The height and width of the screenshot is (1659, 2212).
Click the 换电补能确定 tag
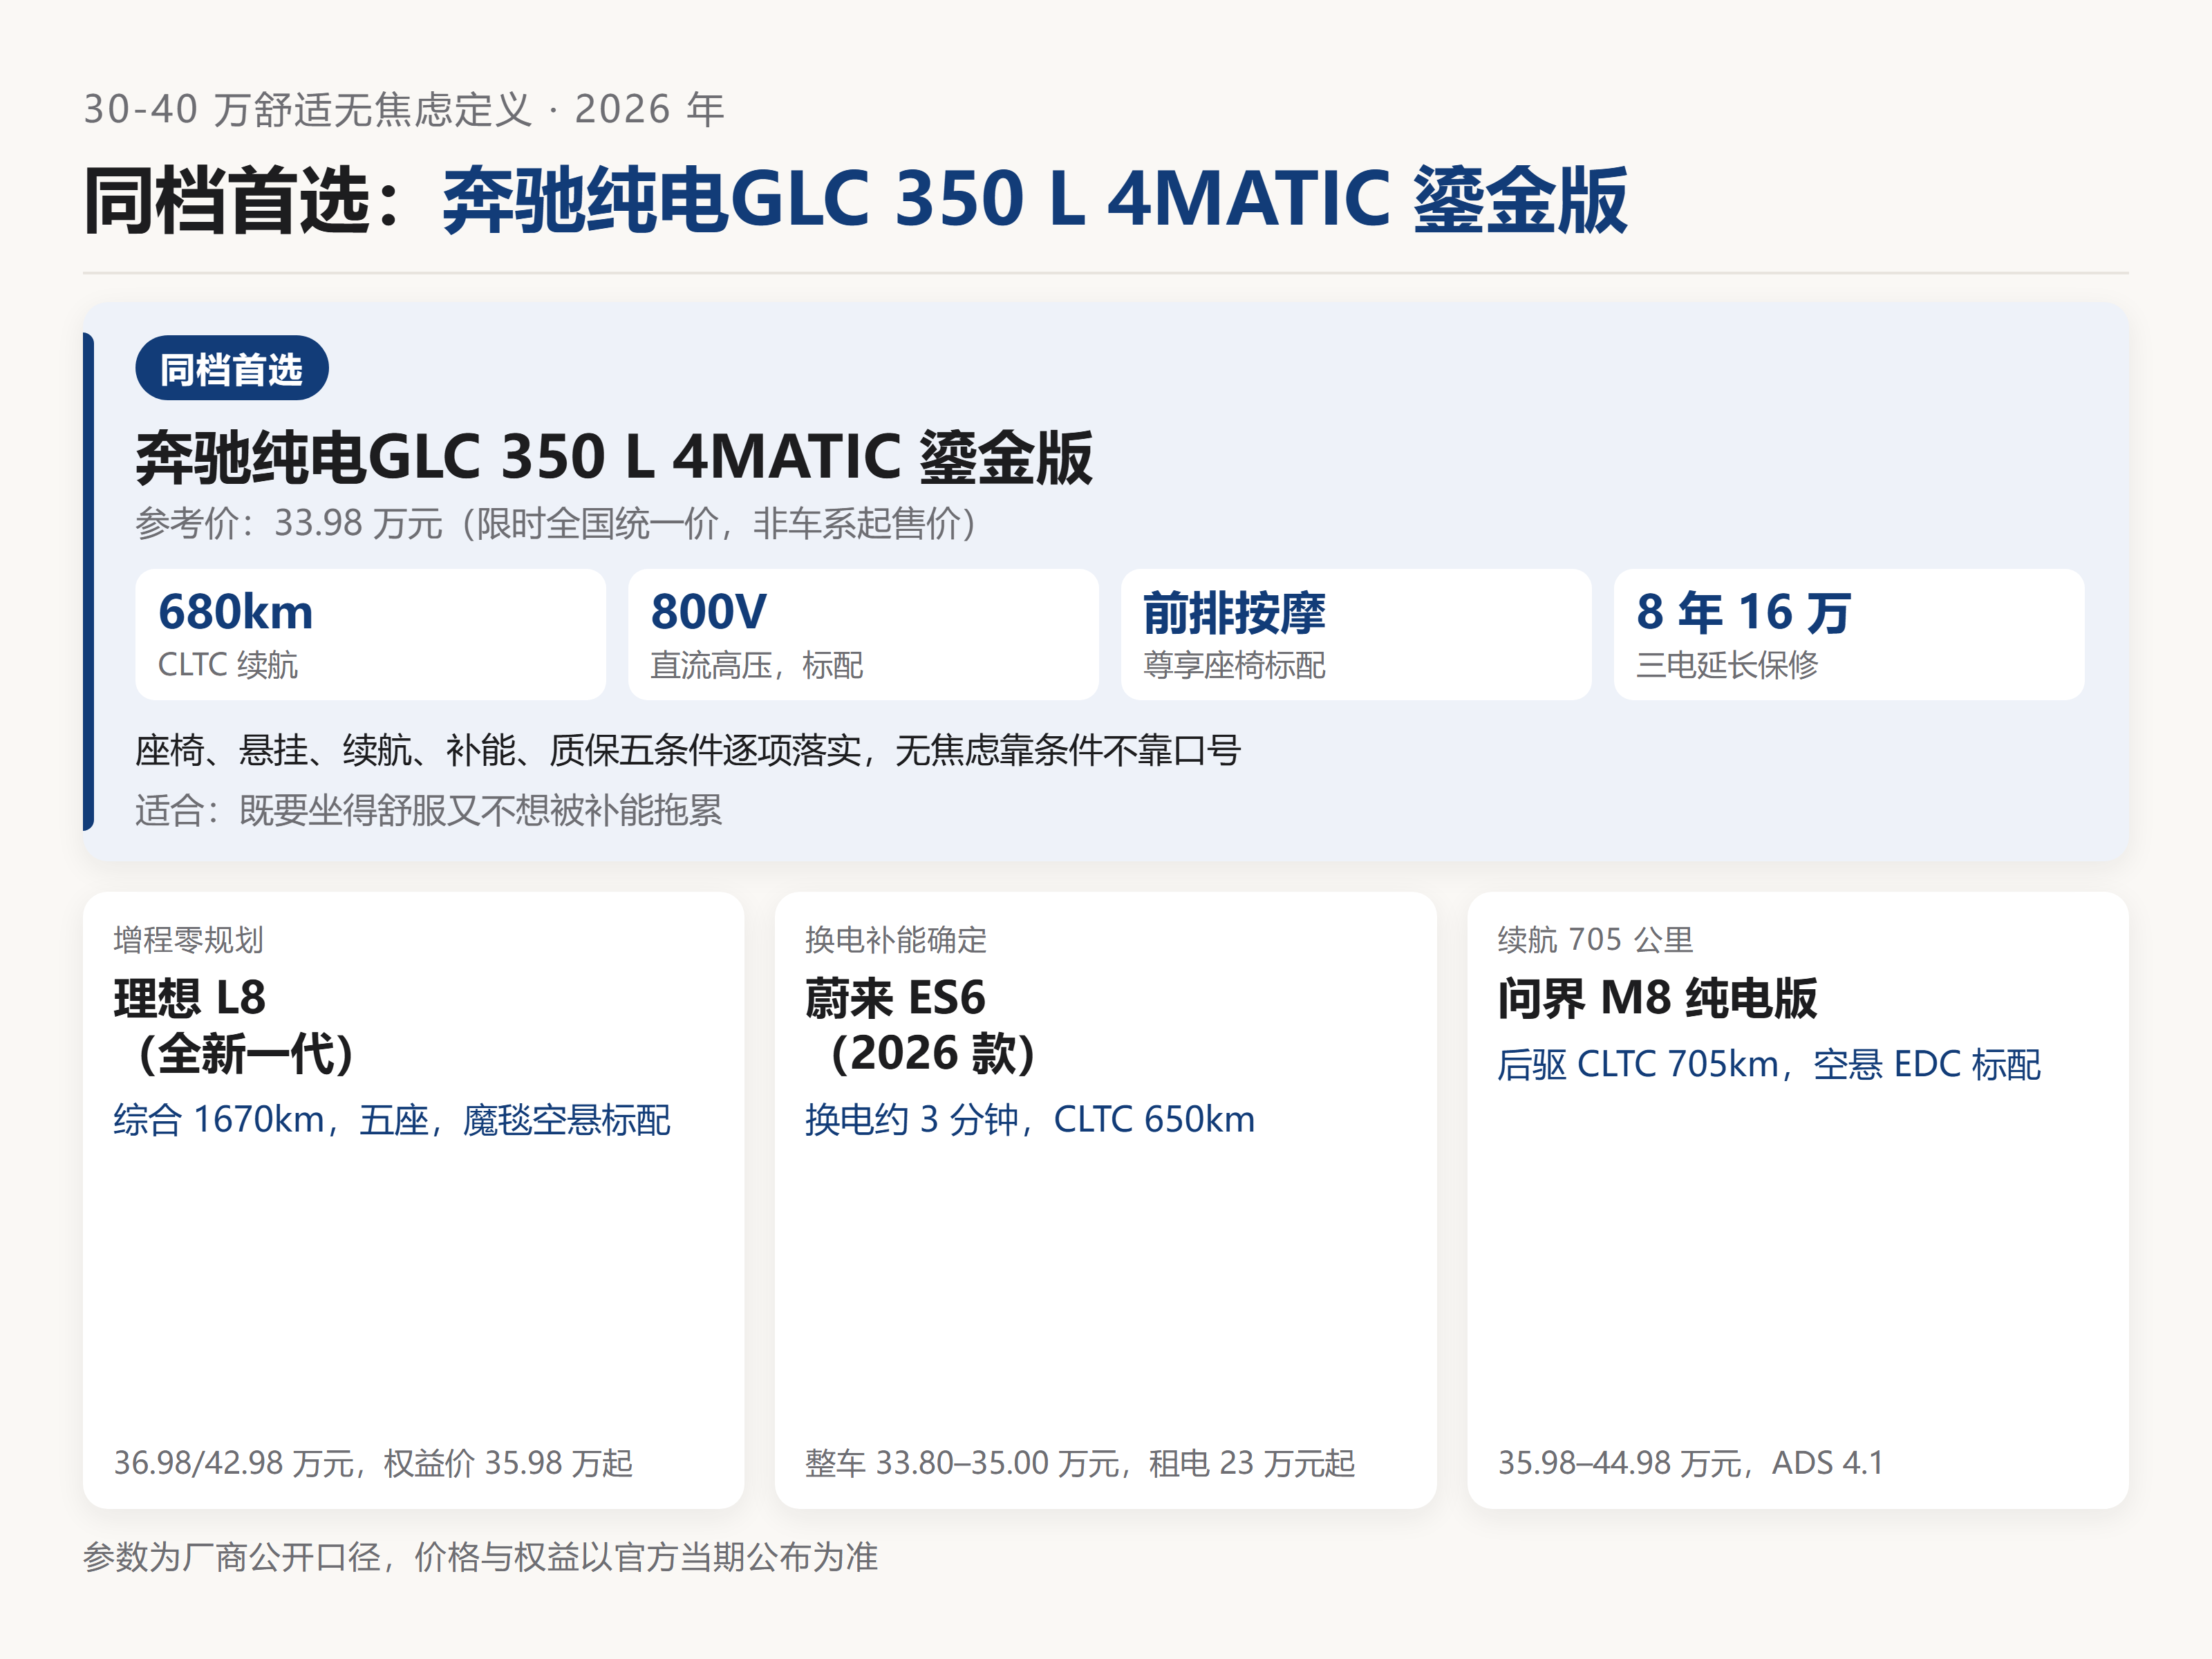[x=896, y=940]
